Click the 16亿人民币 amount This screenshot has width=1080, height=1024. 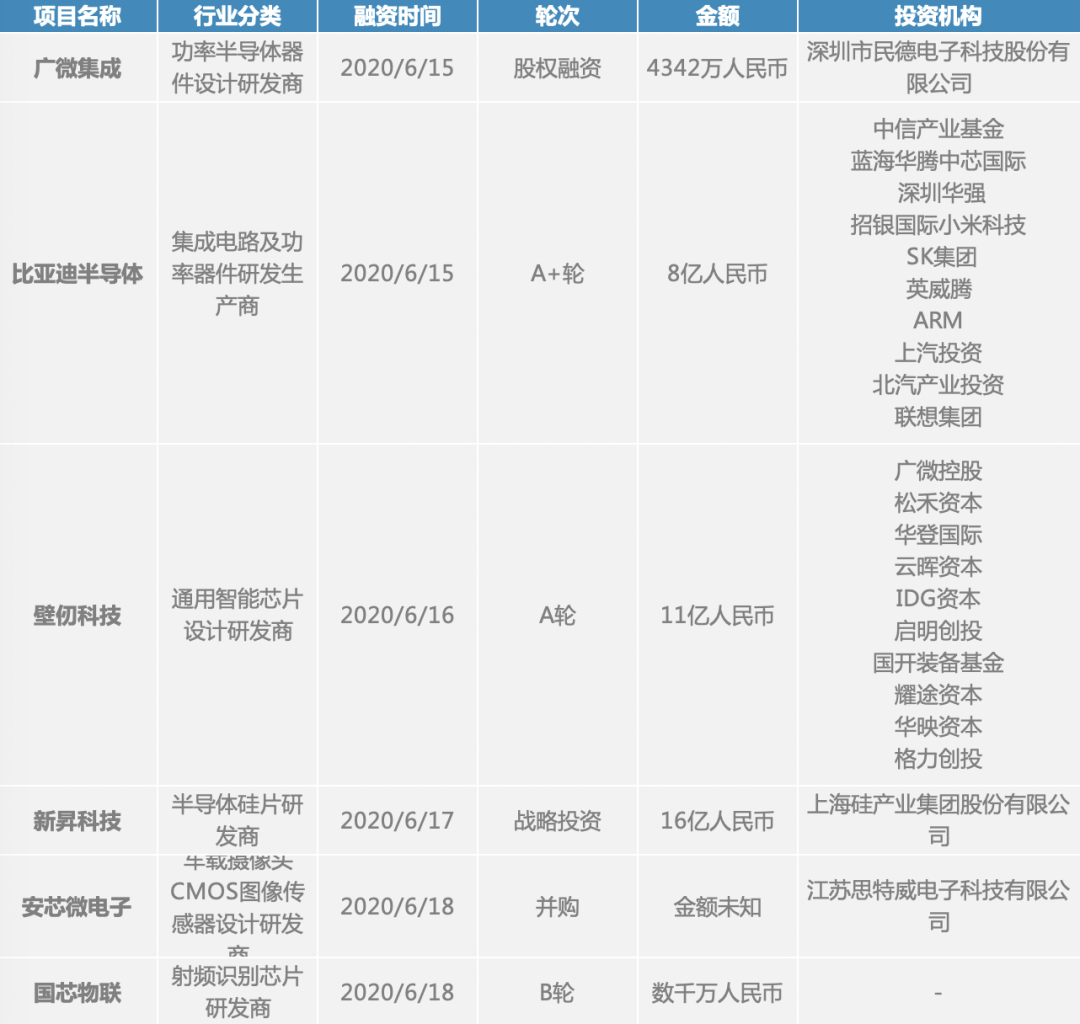pos(717,820)
